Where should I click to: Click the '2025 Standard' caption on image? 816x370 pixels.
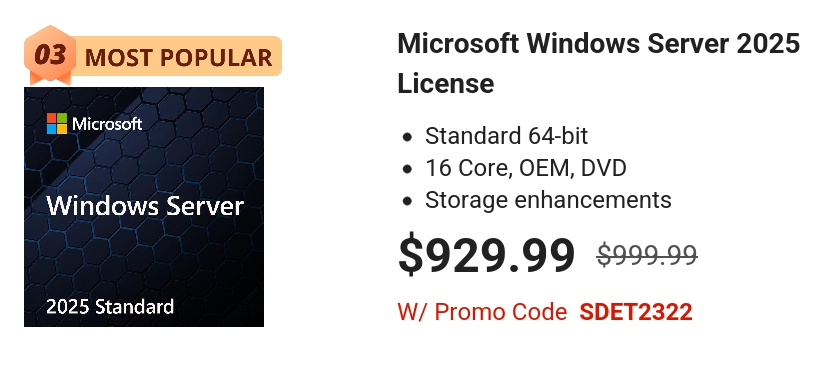(110, 307)
